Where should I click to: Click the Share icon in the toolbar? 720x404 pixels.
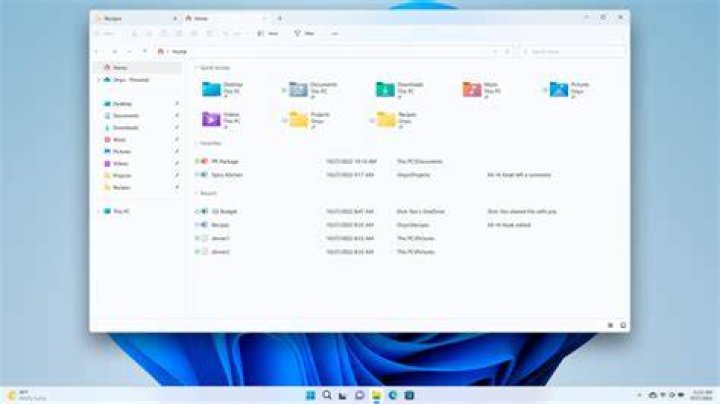(194, 34)
